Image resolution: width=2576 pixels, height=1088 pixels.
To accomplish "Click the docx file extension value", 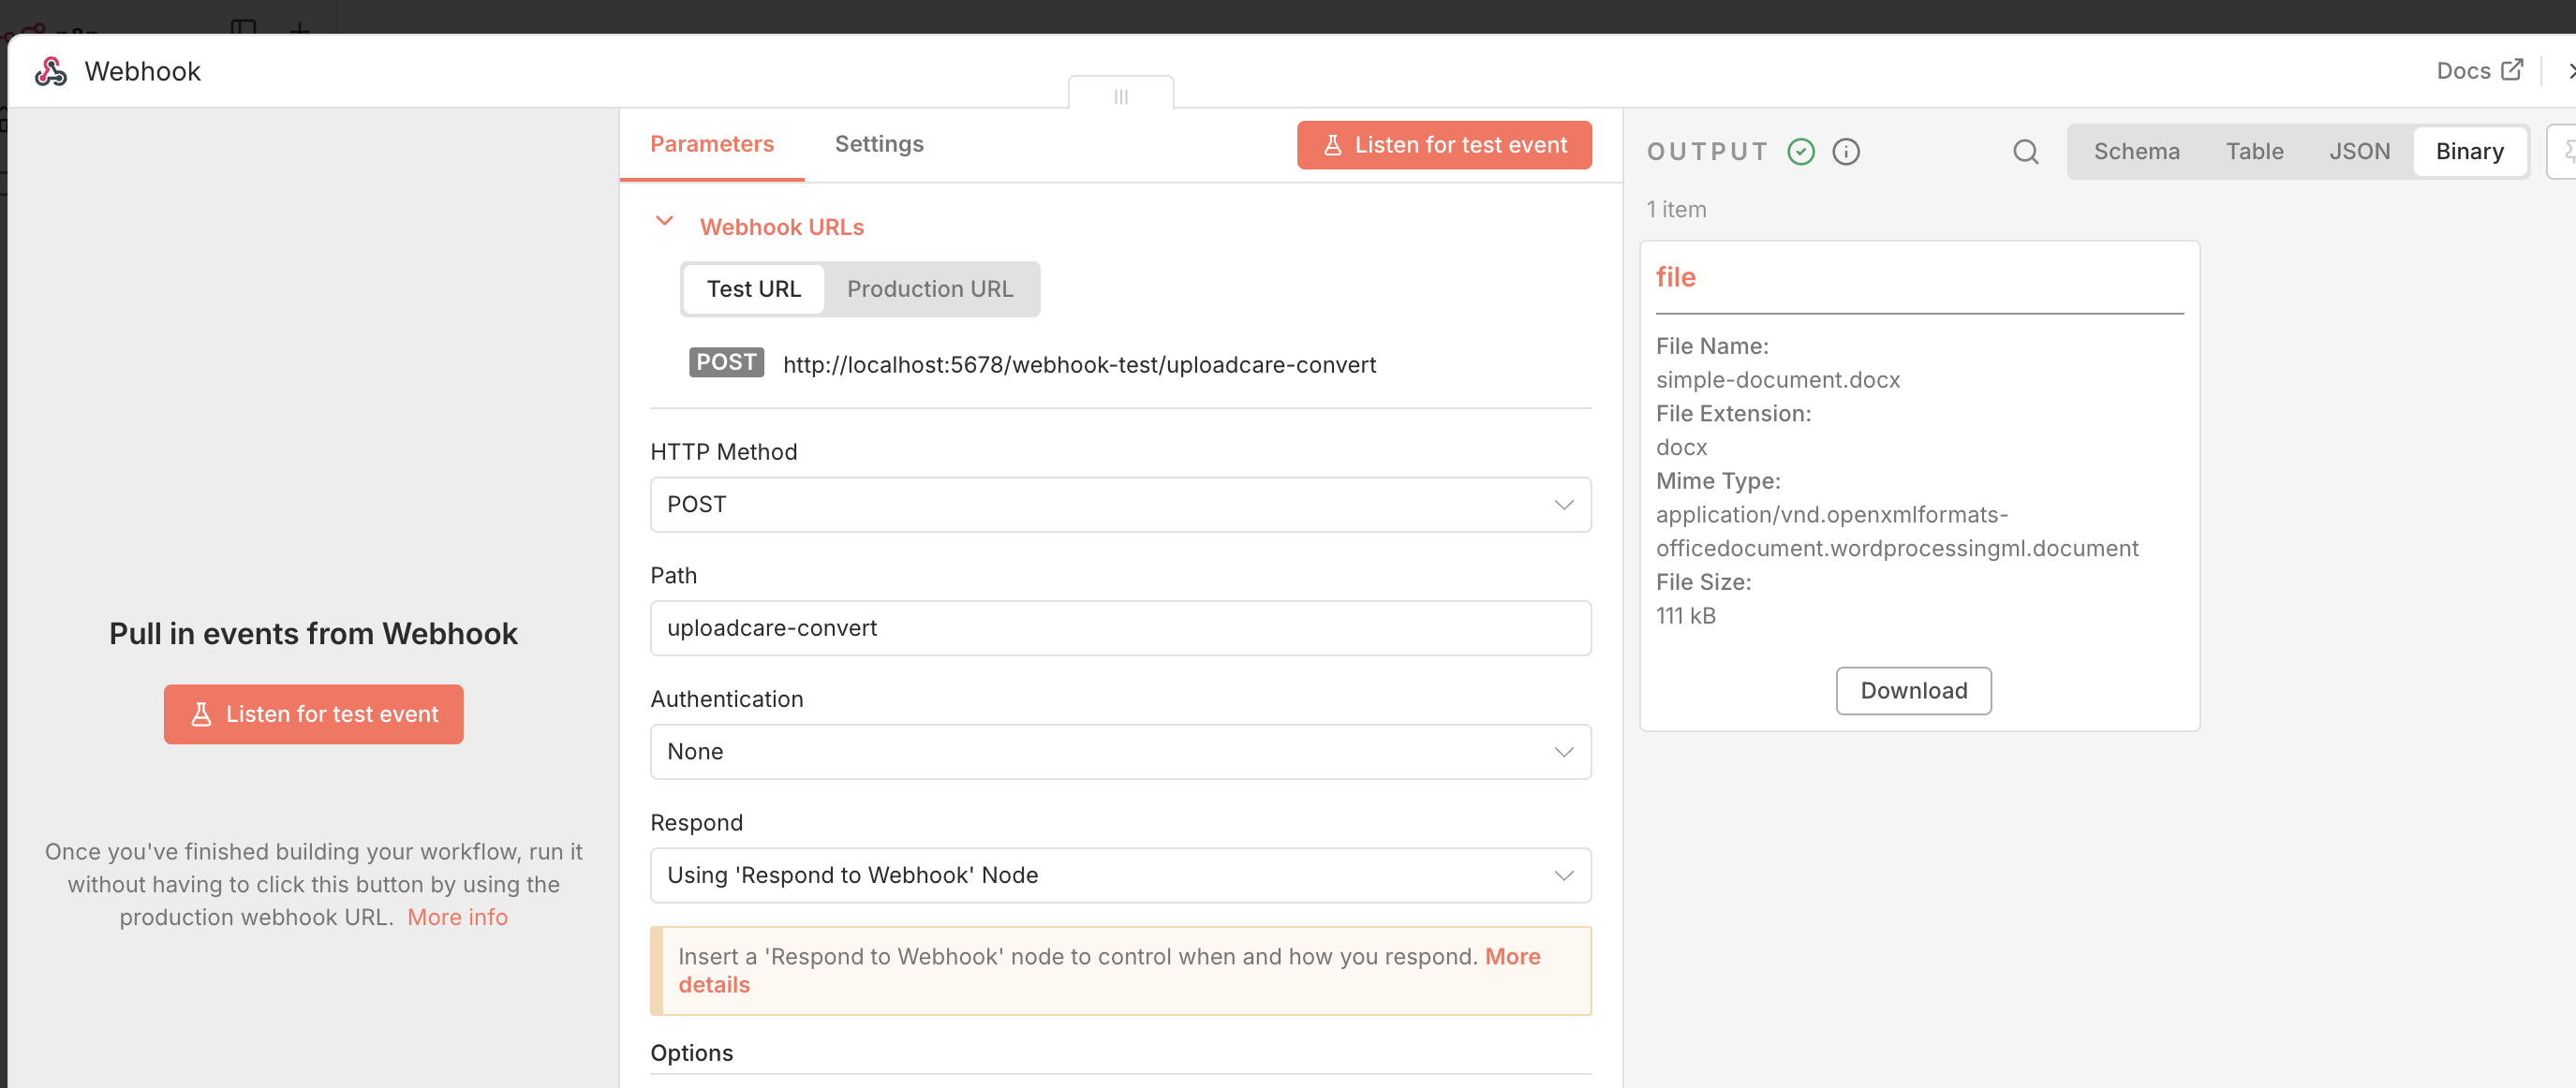I will 1681,447.
